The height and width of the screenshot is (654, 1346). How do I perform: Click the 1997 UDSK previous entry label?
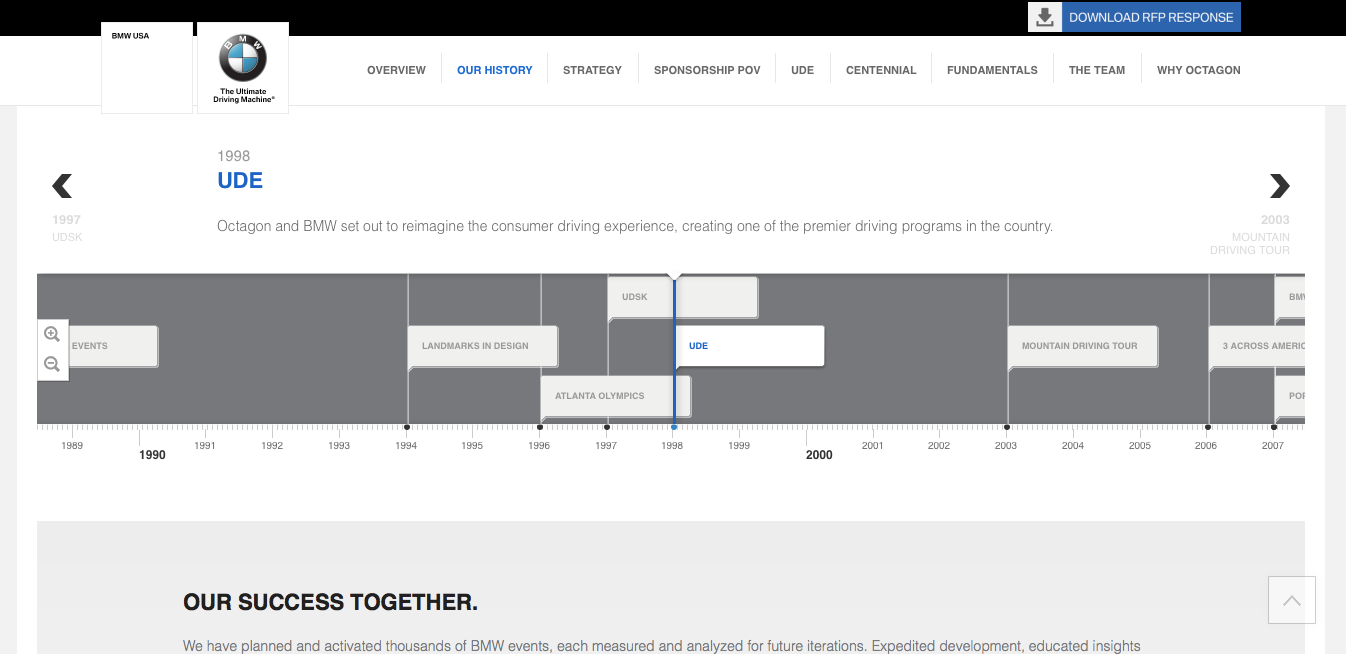point(67,228)
